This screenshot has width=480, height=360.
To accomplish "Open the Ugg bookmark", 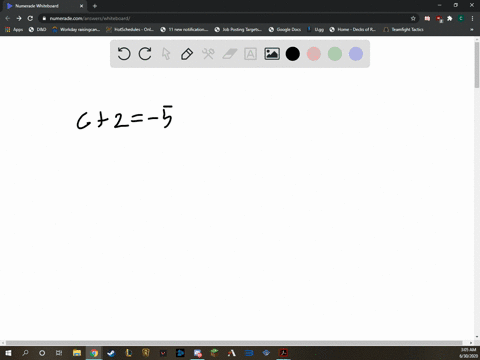I will [316, 29].
